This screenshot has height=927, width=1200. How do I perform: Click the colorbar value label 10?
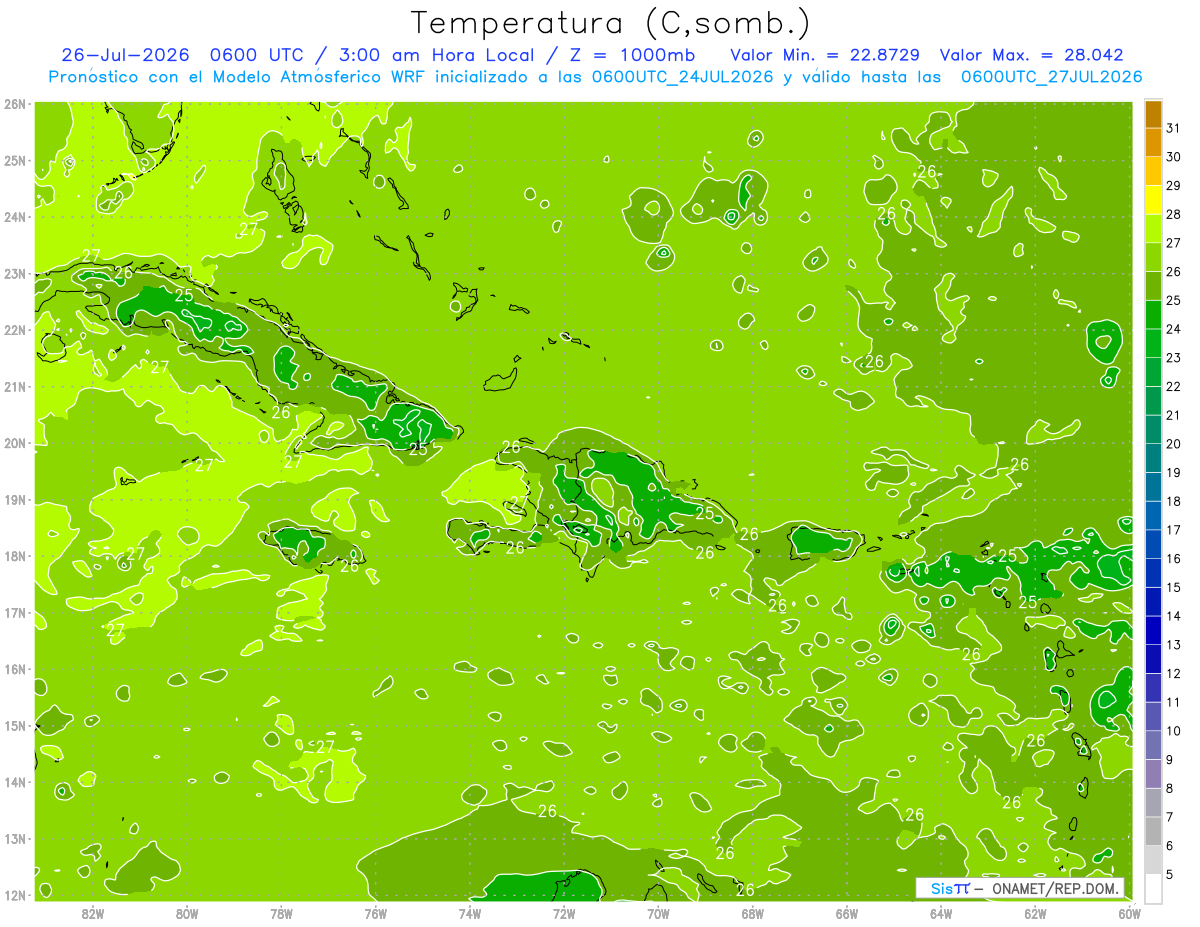[x=1173, y=731]
